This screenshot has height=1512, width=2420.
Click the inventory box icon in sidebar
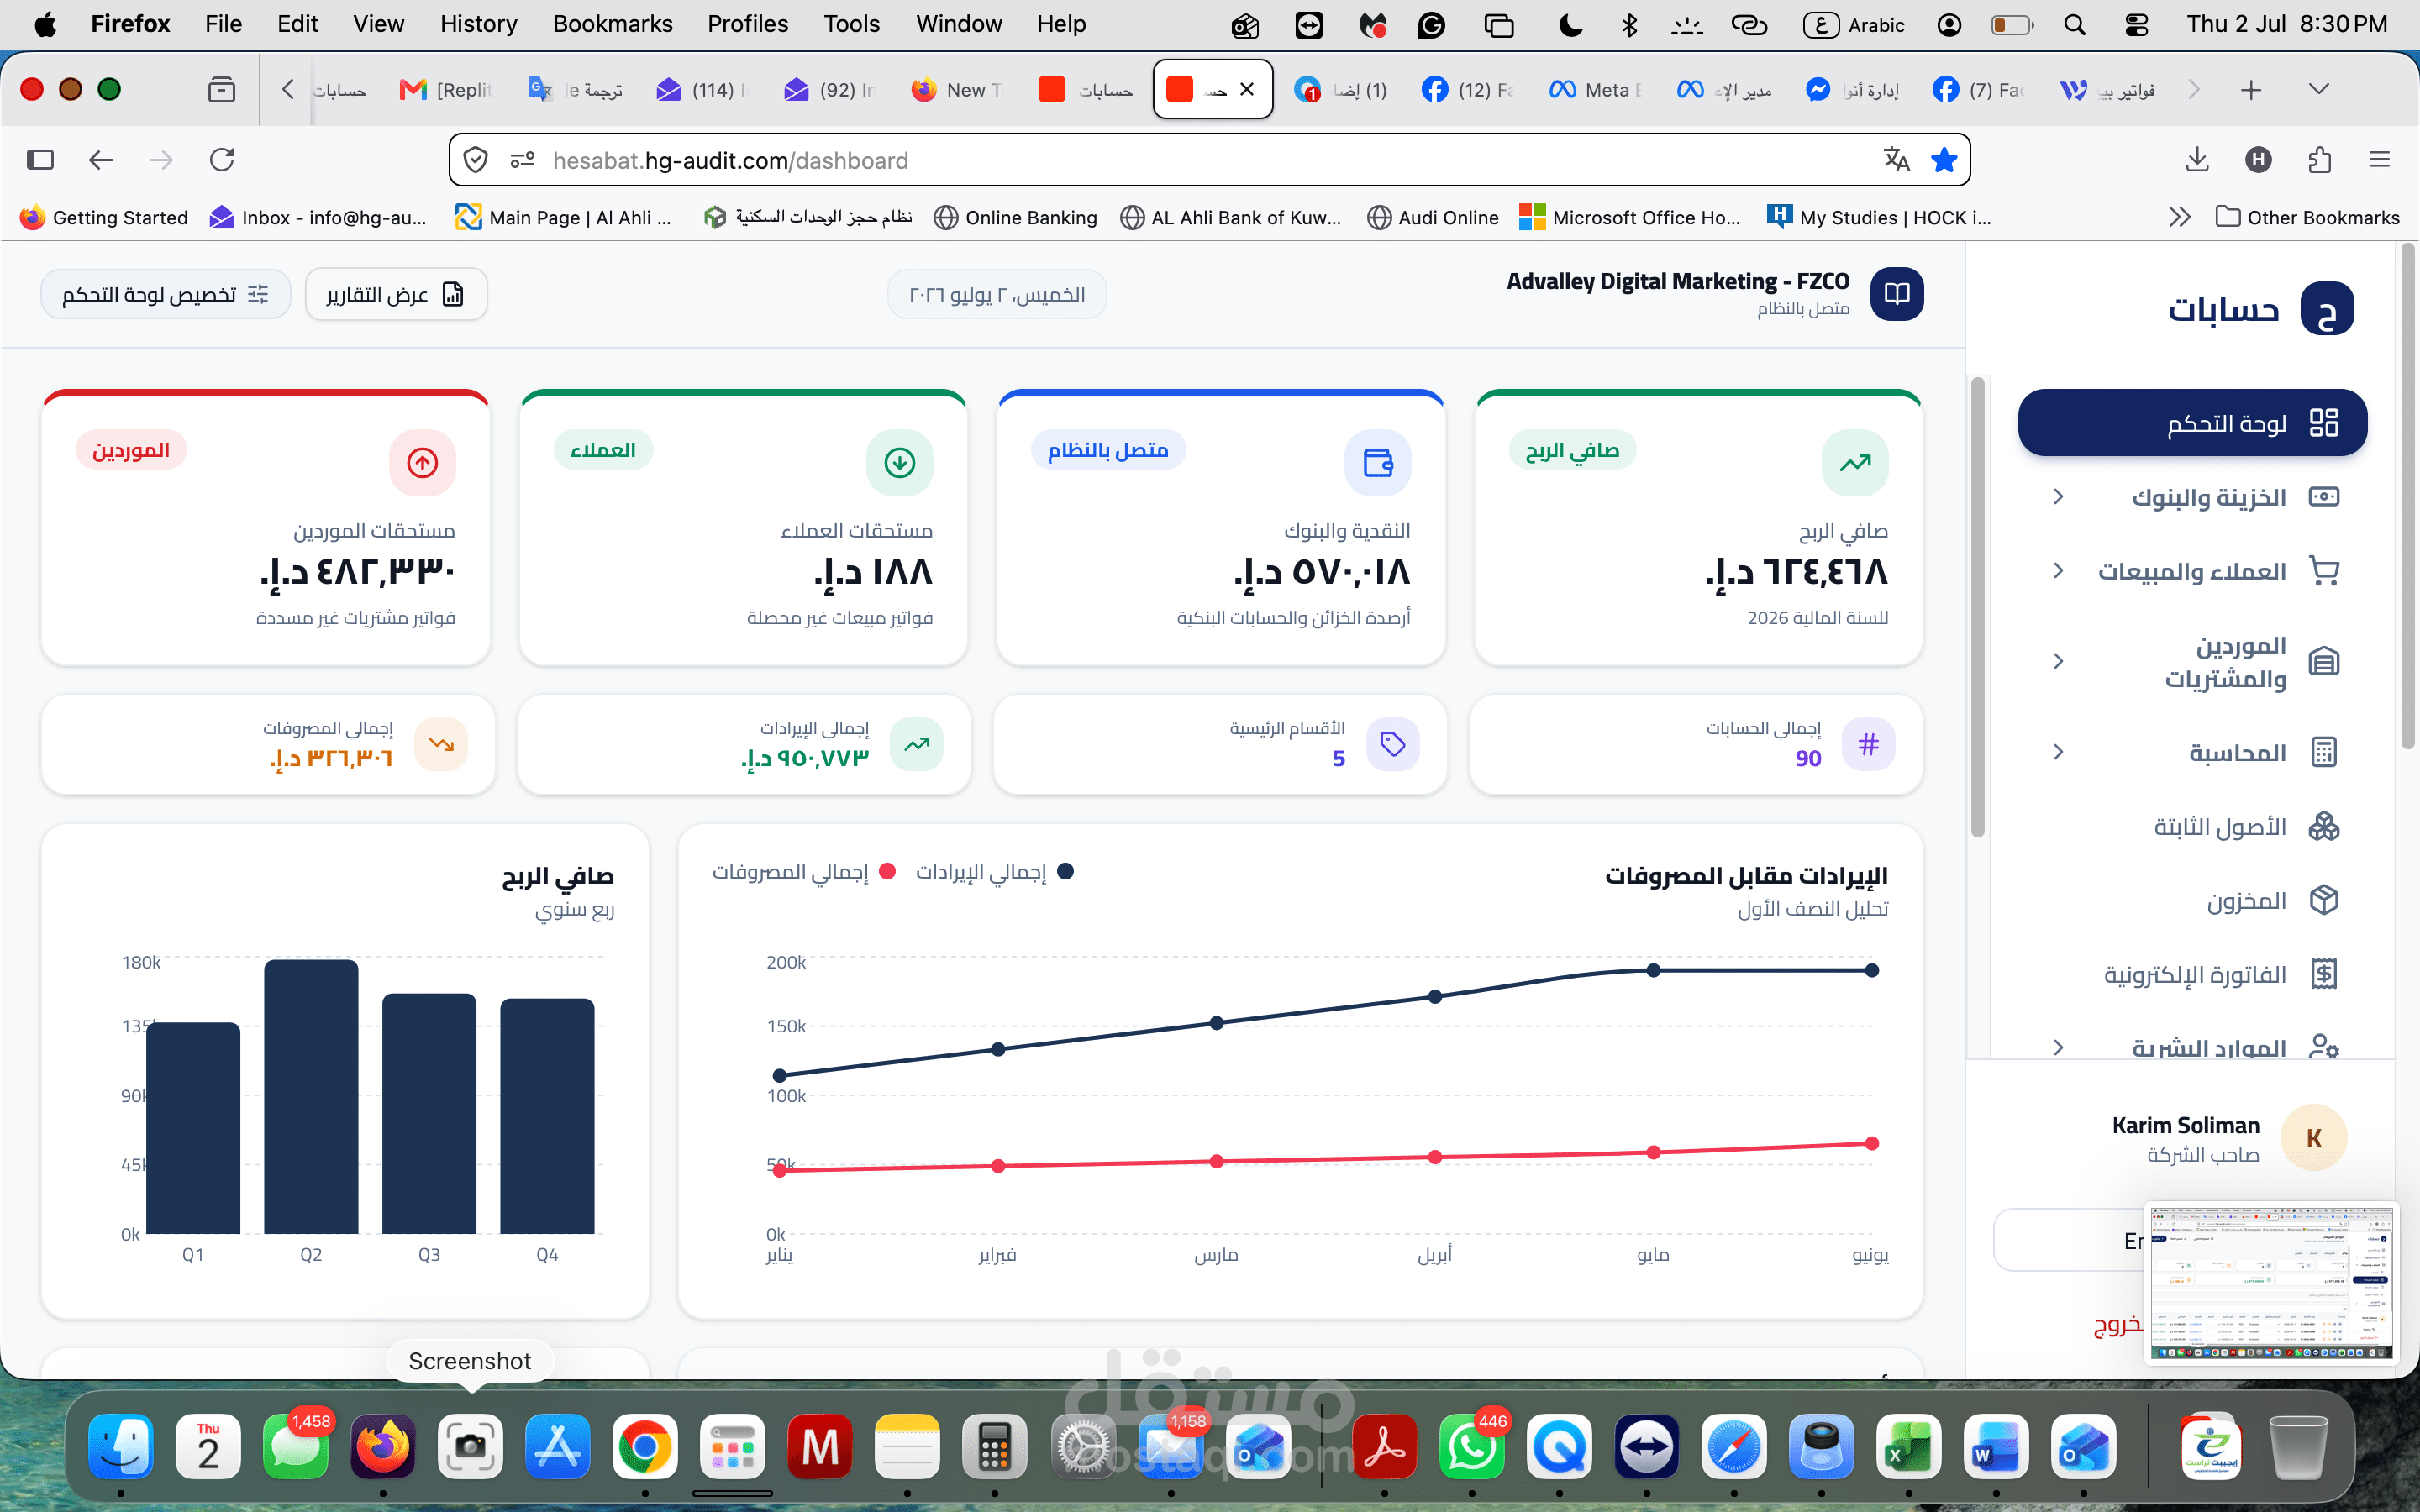(x=2323, y=900)
